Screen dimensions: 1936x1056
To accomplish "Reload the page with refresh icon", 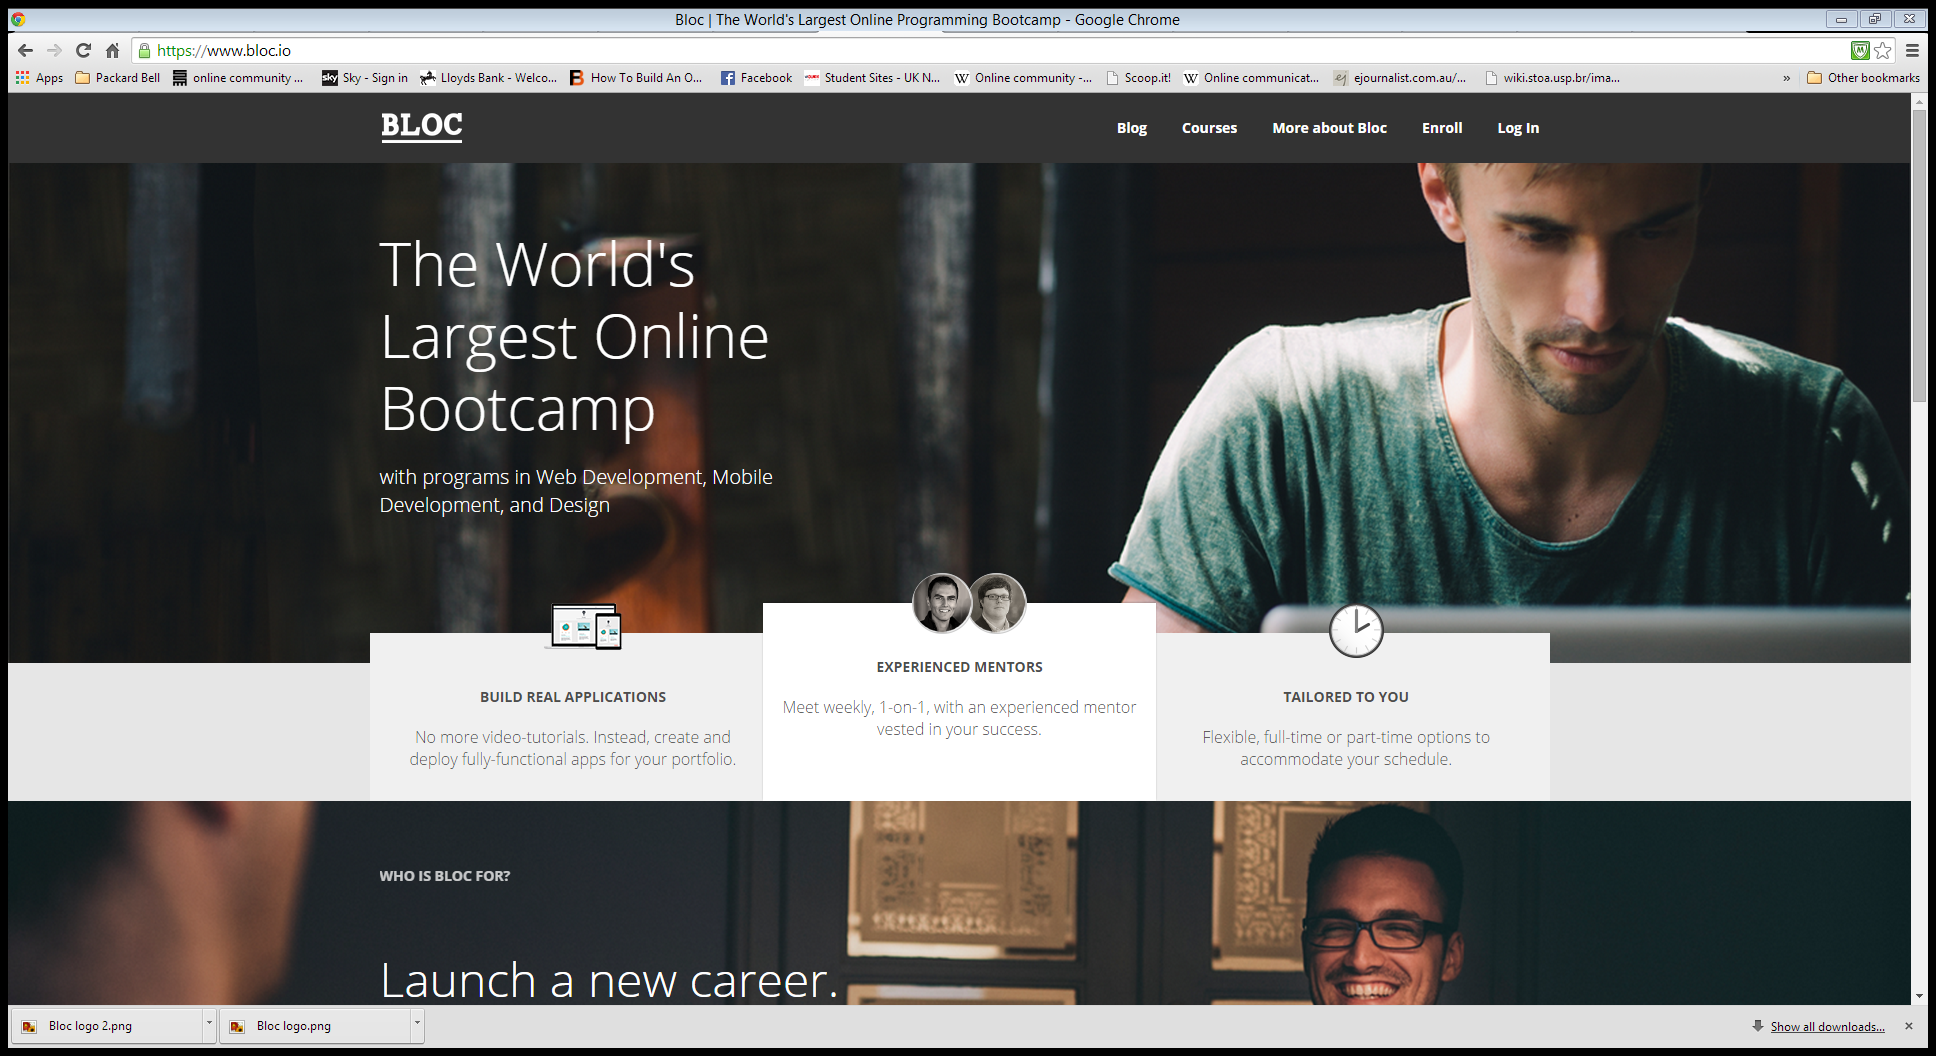I will [83, 50].
